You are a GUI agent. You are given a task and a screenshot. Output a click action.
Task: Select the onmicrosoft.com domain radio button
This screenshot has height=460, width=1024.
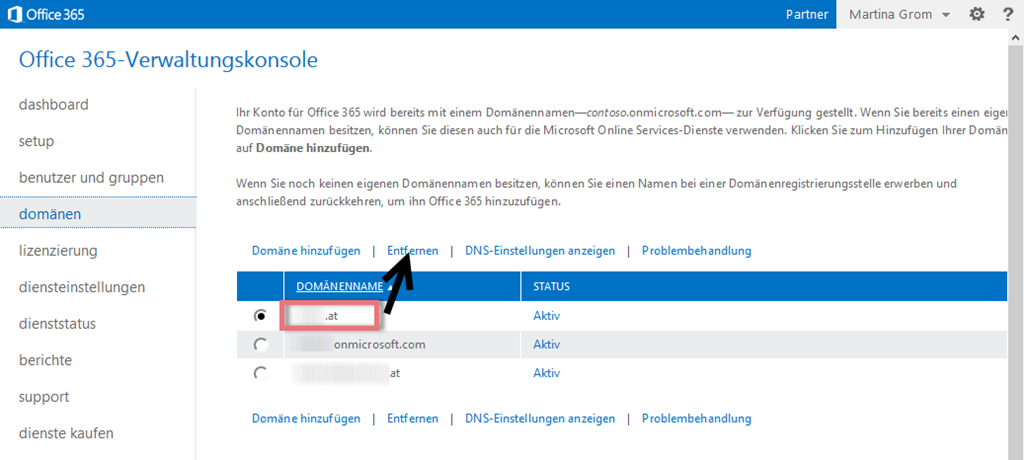(x=261, y=344)
